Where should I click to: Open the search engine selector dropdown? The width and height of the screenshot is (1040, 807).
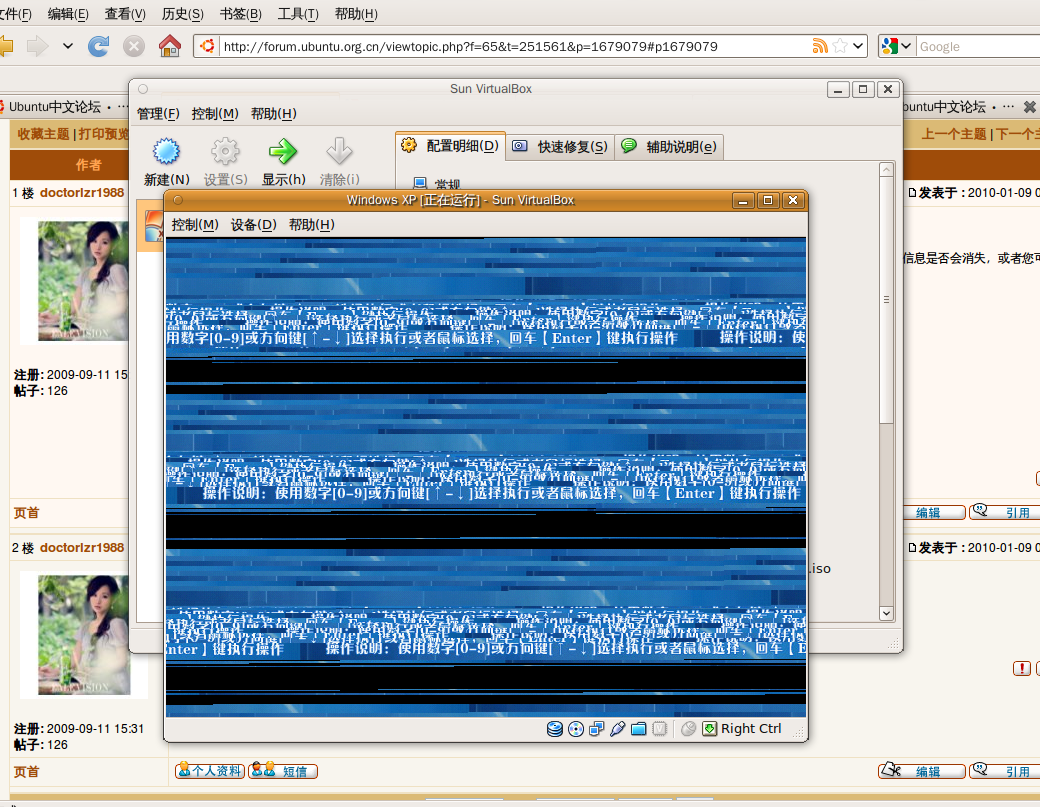pyautogui.click(x=906, y=46)
